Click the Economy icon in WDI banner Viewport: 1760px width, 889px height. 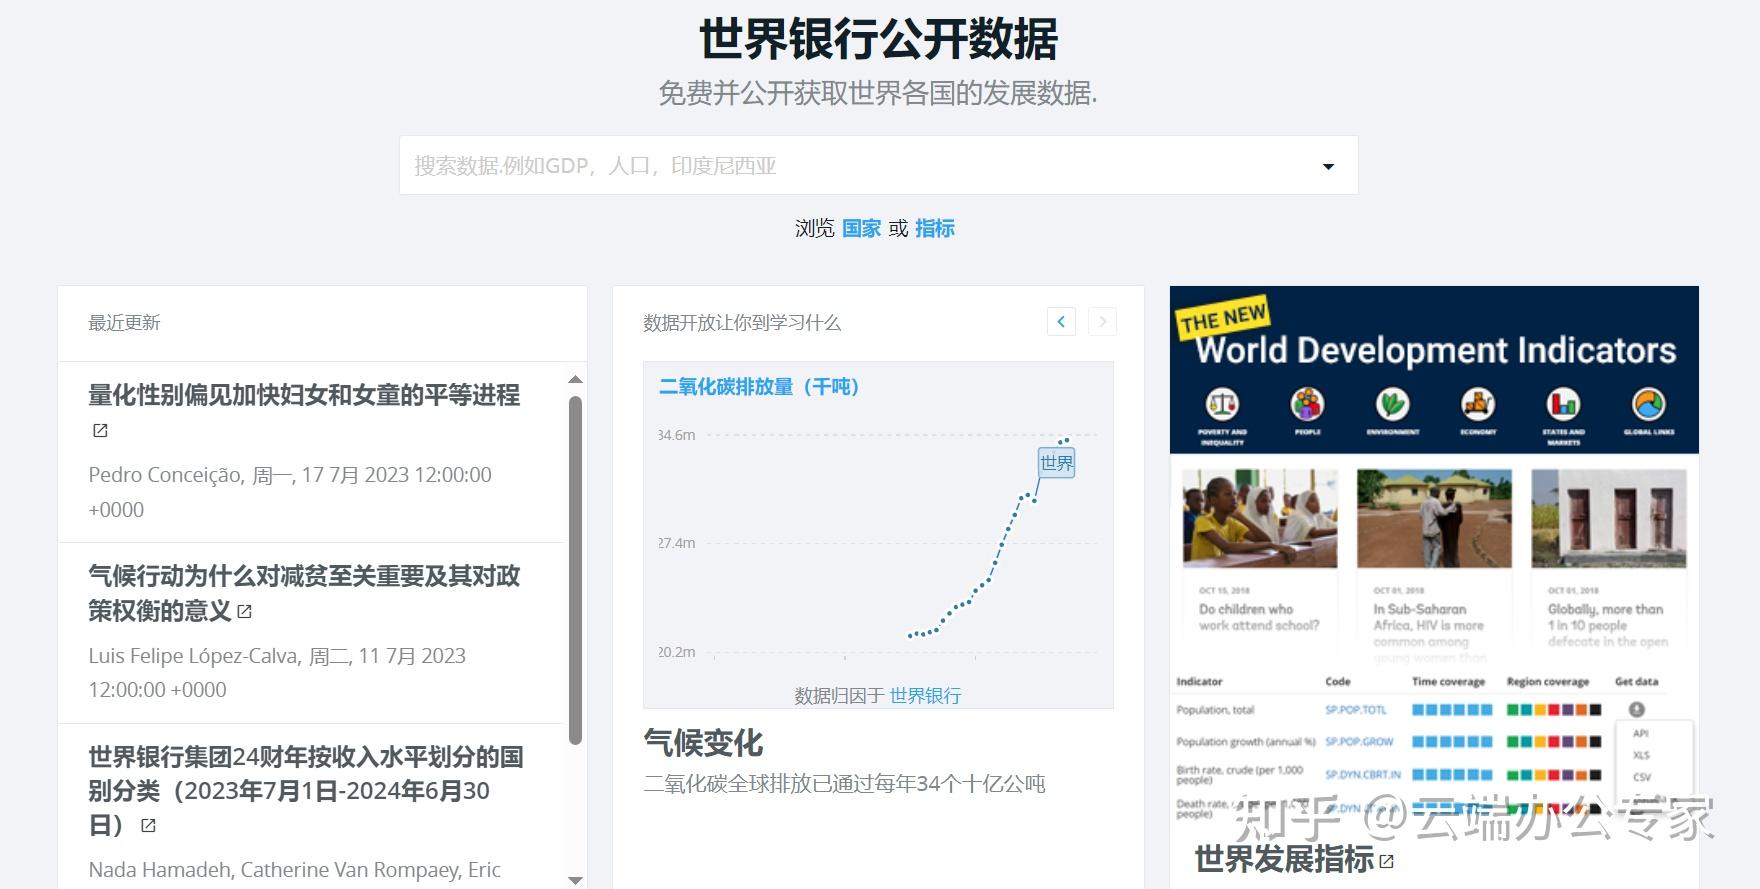pyautogui.click(x=1478, y=405)
